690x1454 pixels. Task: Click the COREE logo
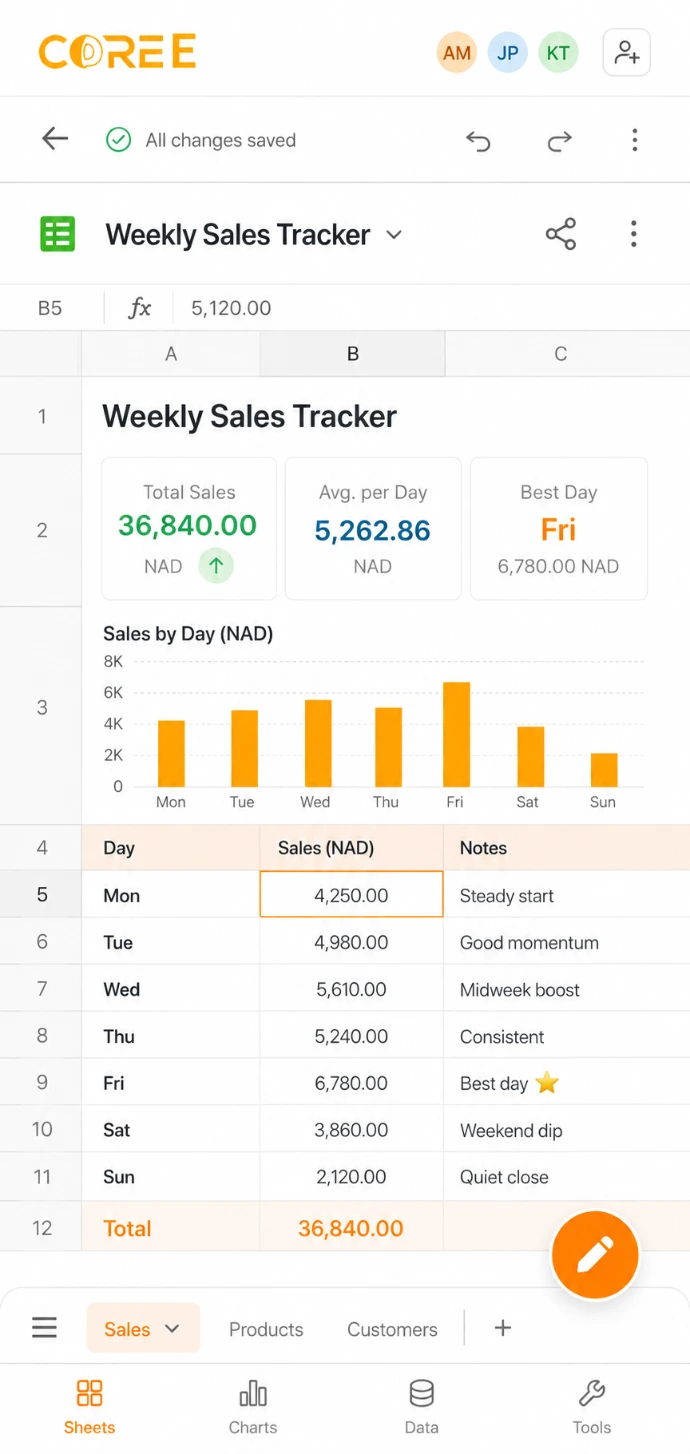pyautogui.click(x=117, y=52)
